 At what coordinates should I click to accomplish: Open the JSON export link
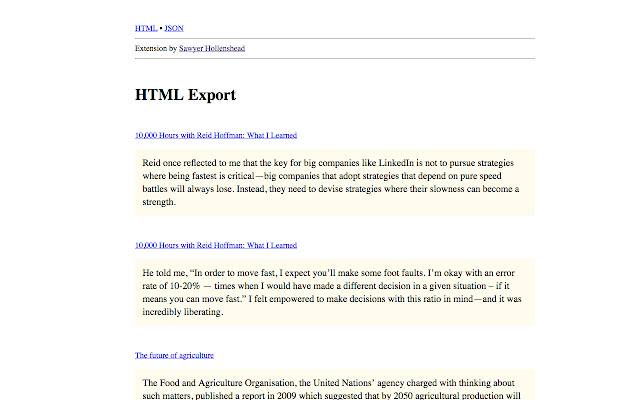[174, 28]
